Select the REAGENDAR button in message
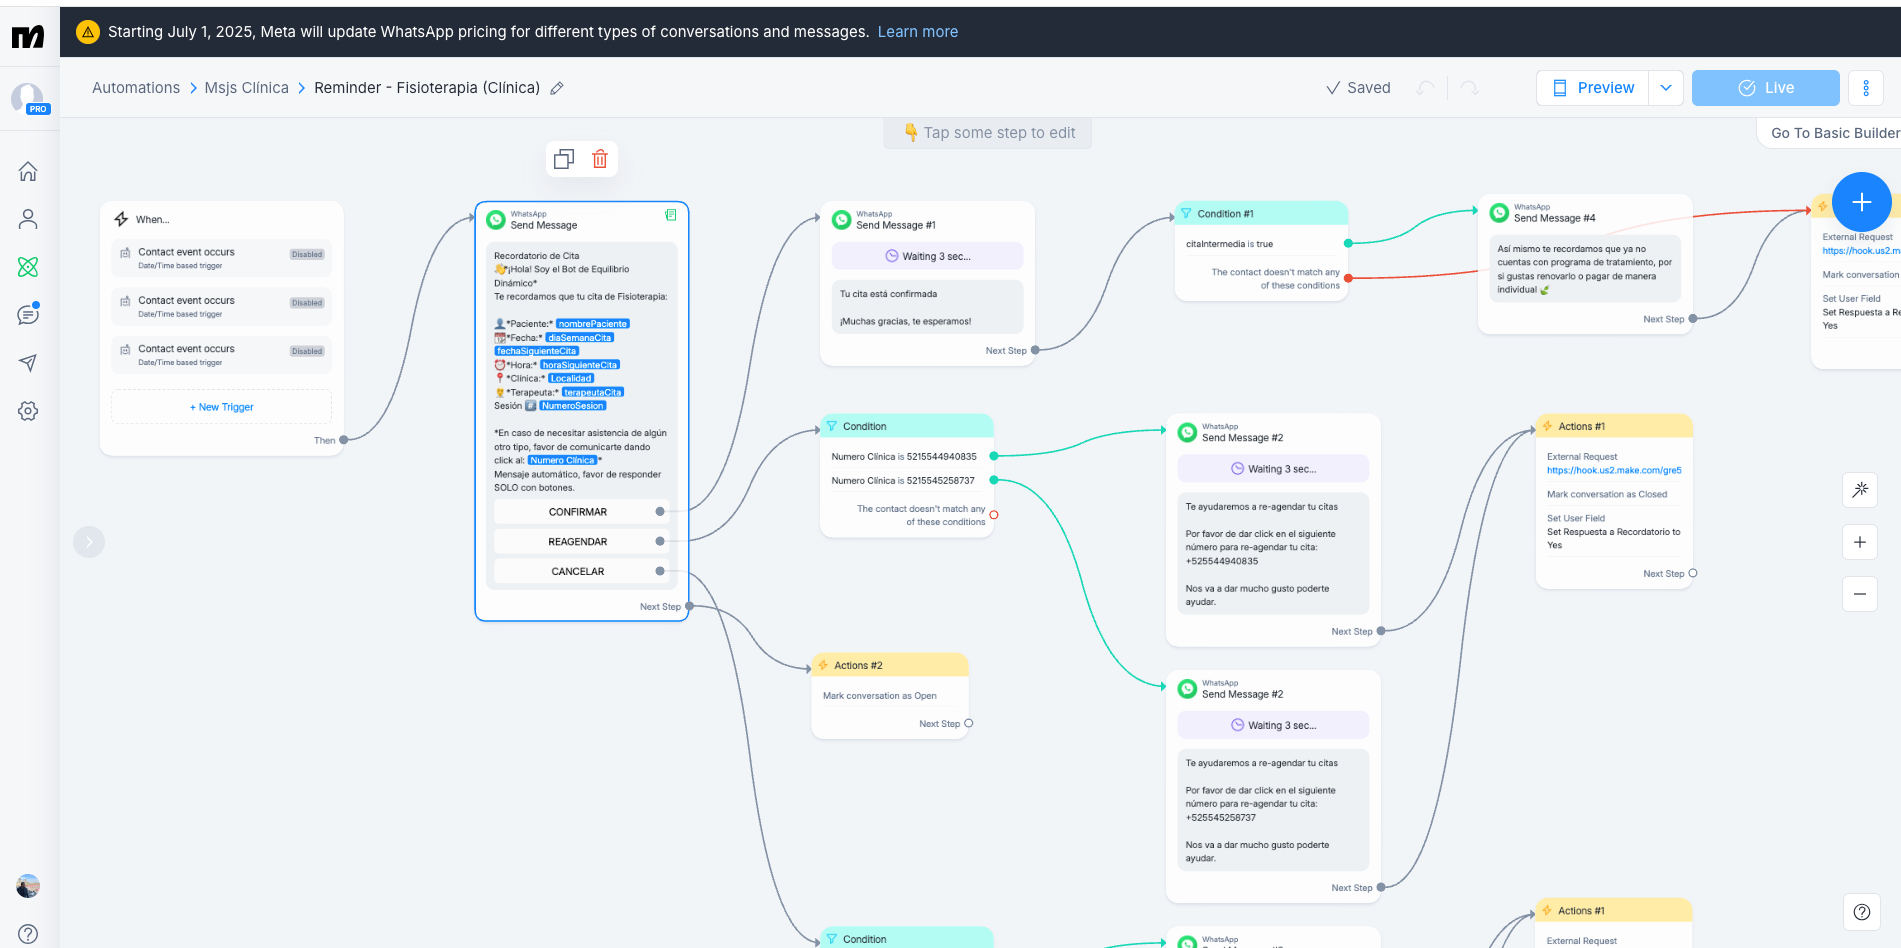 (578, 542)
